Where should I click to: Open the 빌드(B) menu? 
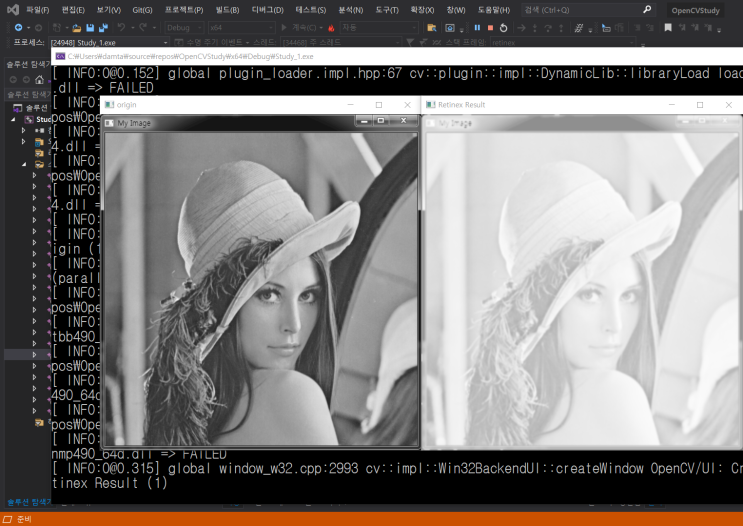tap(227, 10)
